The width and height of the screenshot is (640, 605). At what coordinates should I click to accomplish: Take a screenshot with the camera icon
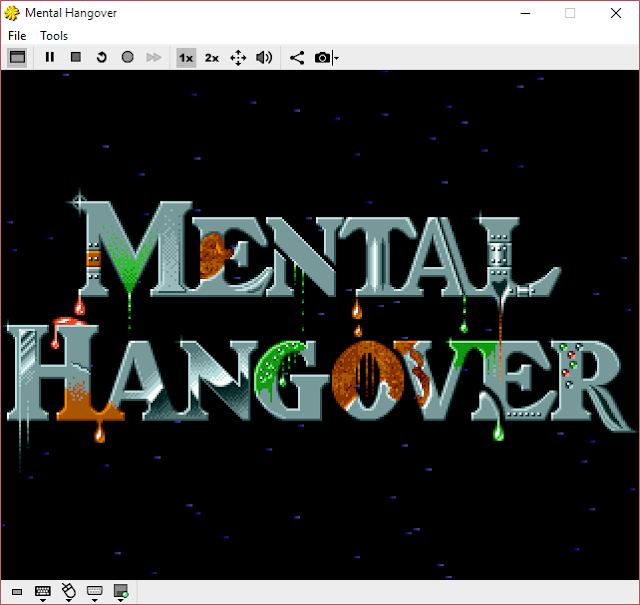coord(322,58)
